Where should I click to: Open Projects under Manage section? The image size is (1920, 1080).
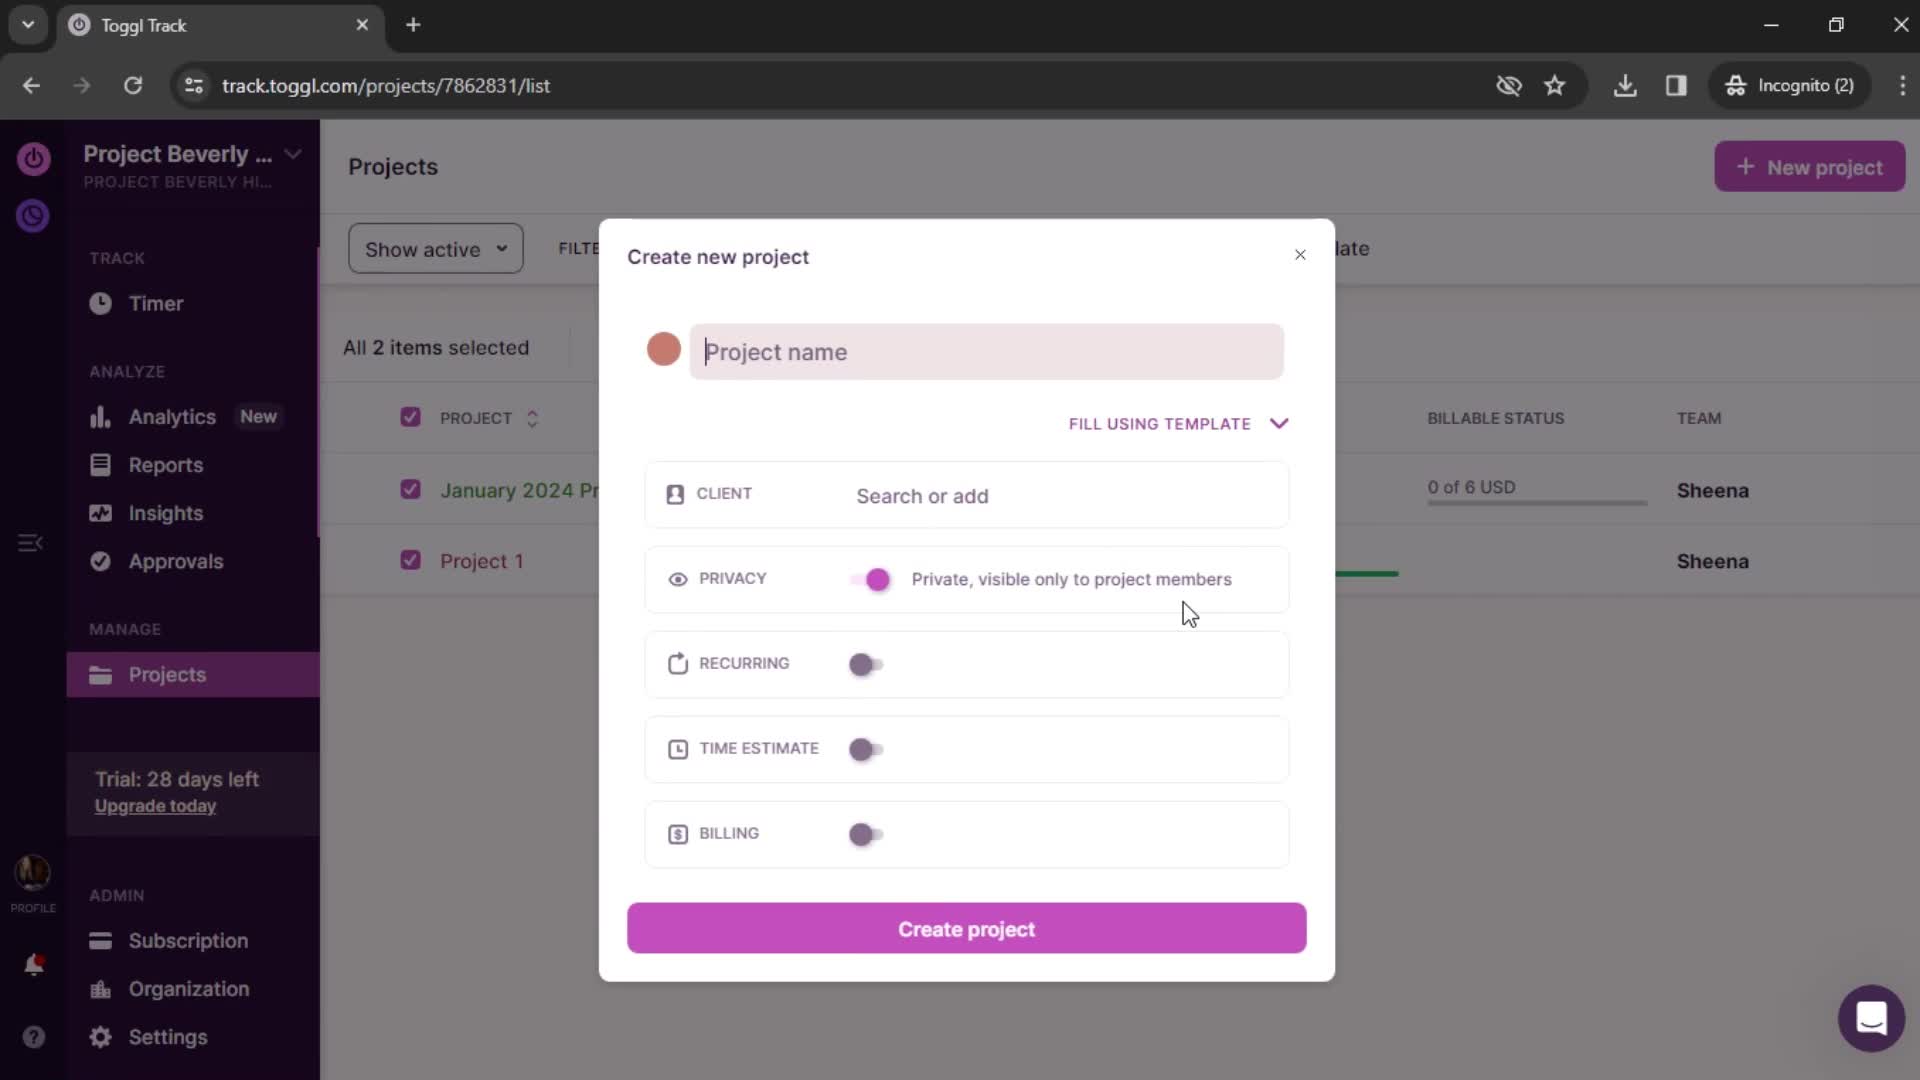[x=166, y=674]
